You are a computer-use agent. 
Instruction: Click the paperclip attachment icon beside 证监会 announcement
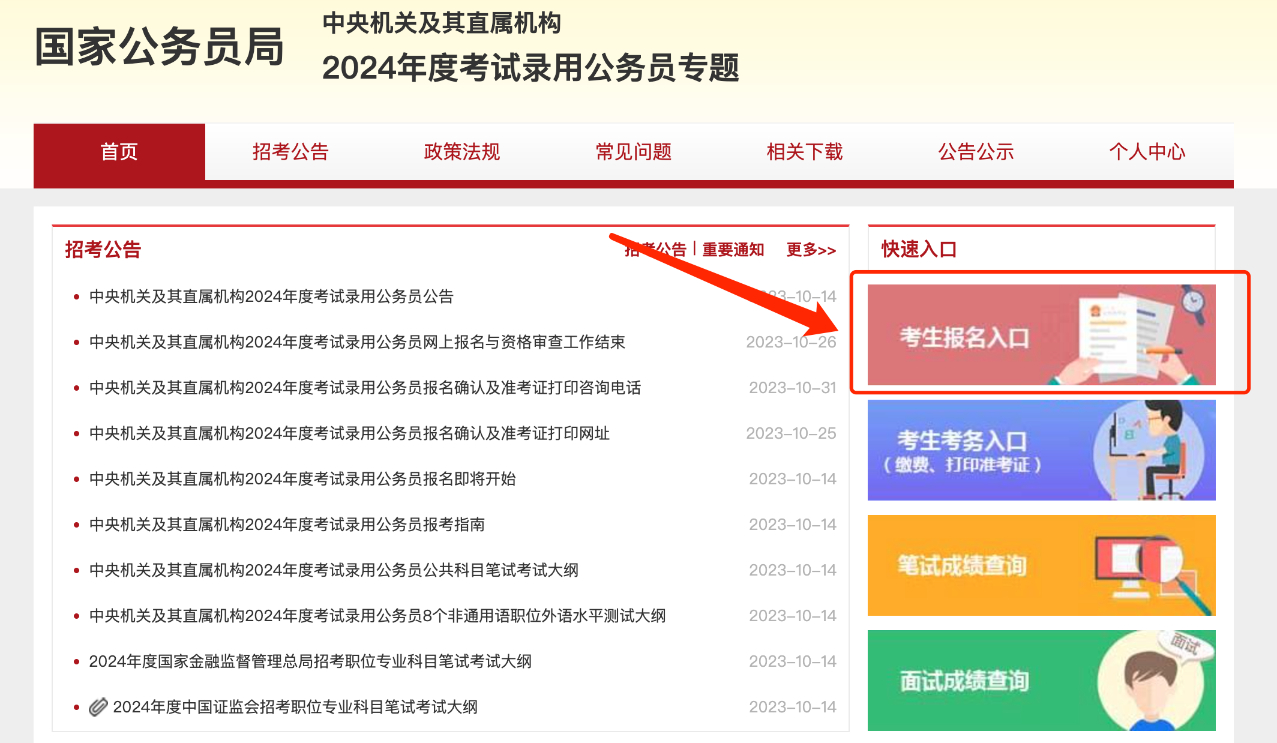pyautogui.click(x=96, y=707)
